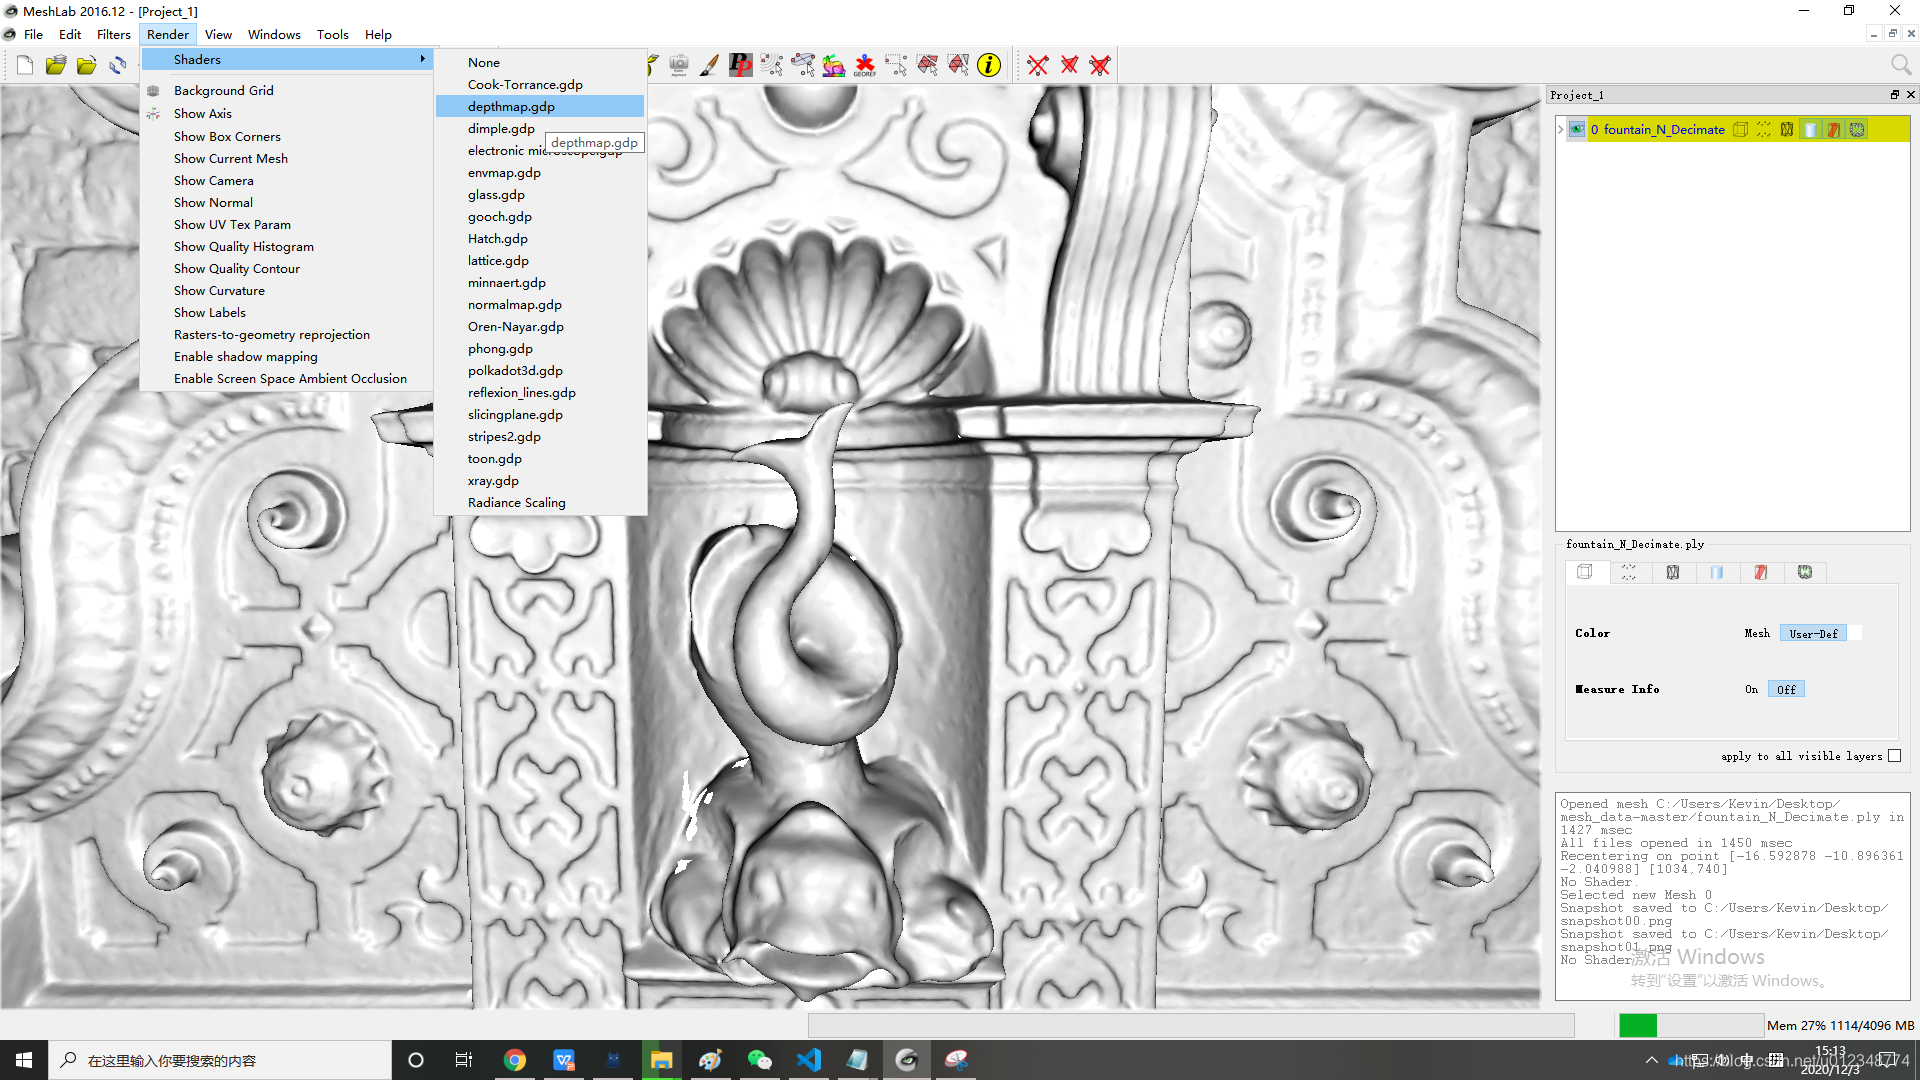Click the info/properties icon in toolbar
The width and height of the screenshot is (1920, 1080).
coord(990,65)
